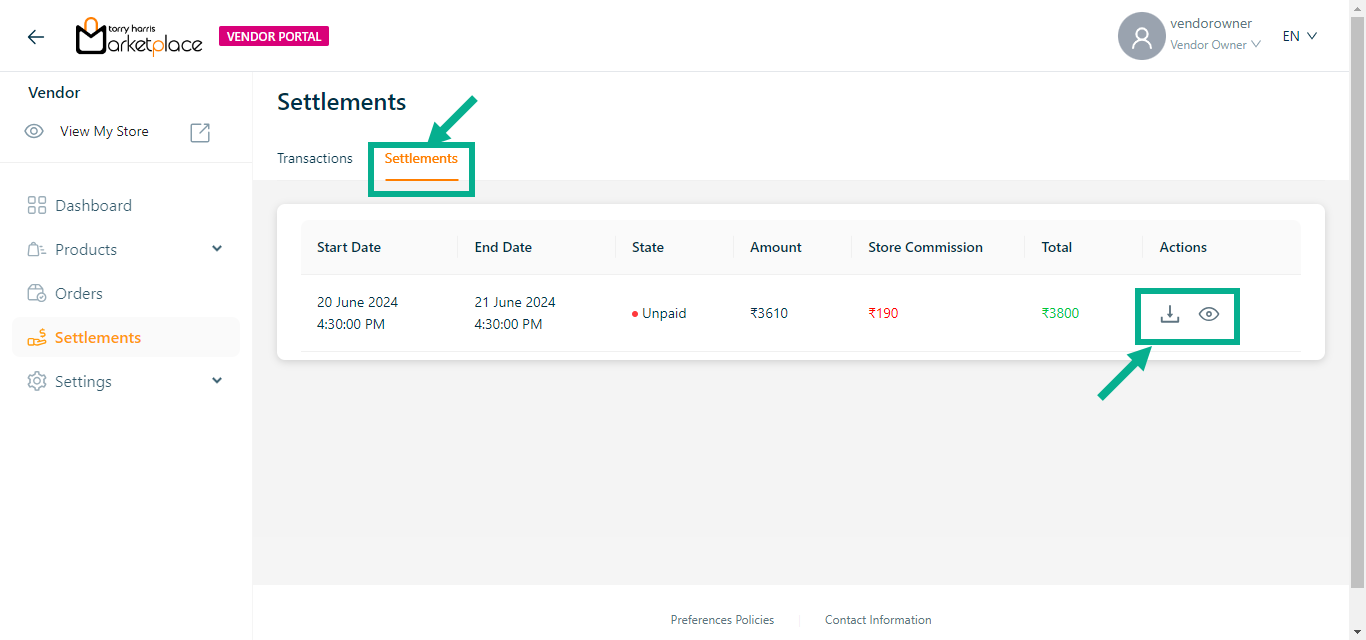Expand the Products menu chevron
This screenshot has width=1366, height=640.
[x=217, y=249]
